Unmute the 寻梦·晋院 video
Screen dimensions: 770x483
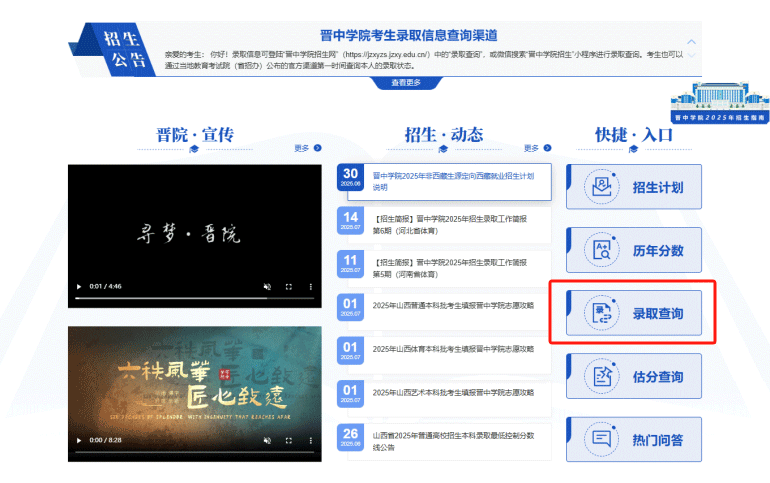(x=266, y=287)
